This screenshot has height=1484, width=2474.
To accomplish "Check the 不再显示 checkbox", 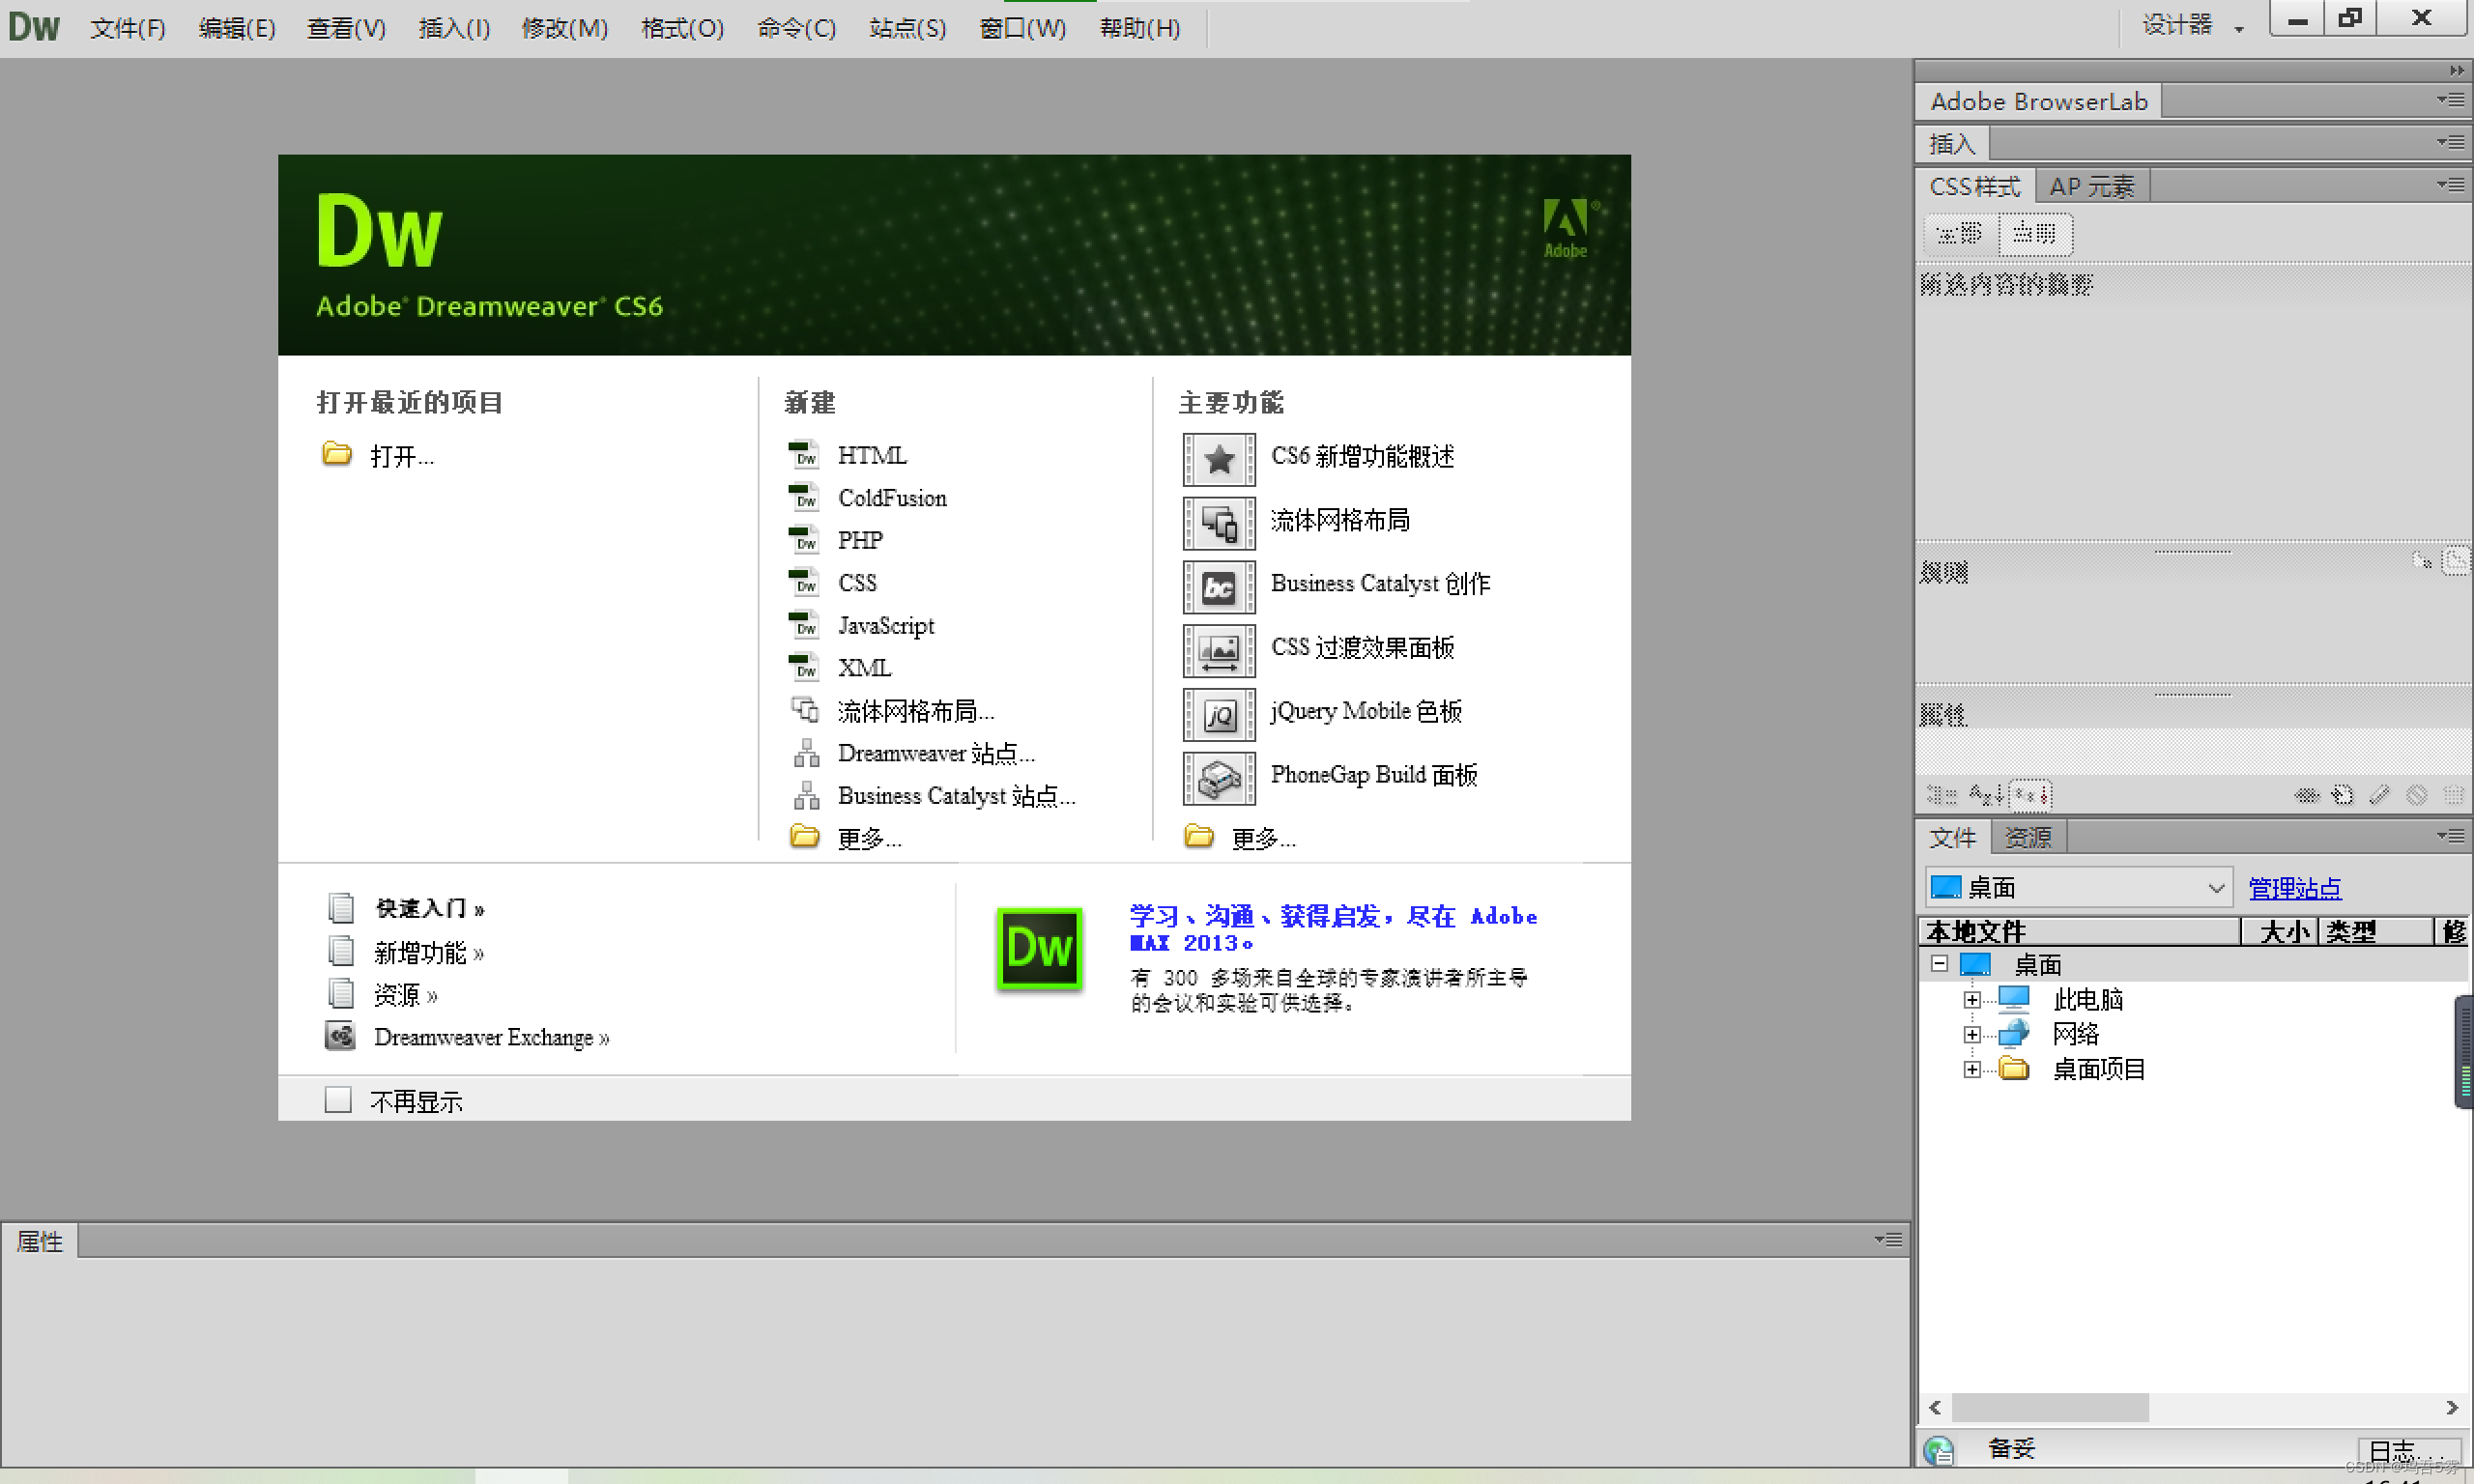I will 338,1099.
